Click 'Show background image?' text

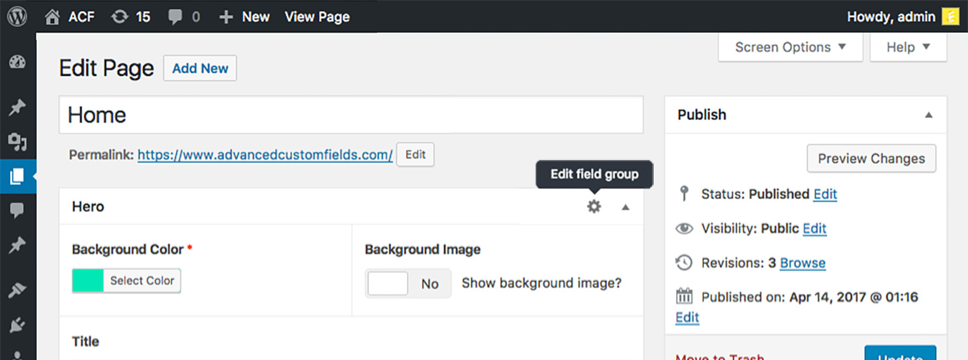coord(541,283)
